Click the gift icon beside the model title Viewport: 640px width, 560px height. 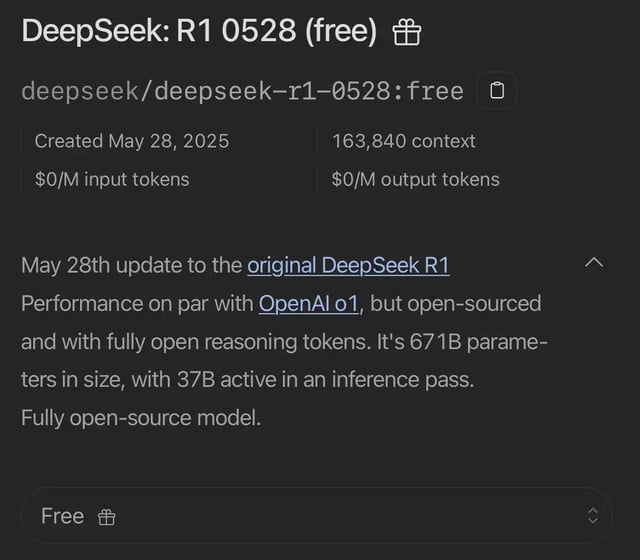407,33
